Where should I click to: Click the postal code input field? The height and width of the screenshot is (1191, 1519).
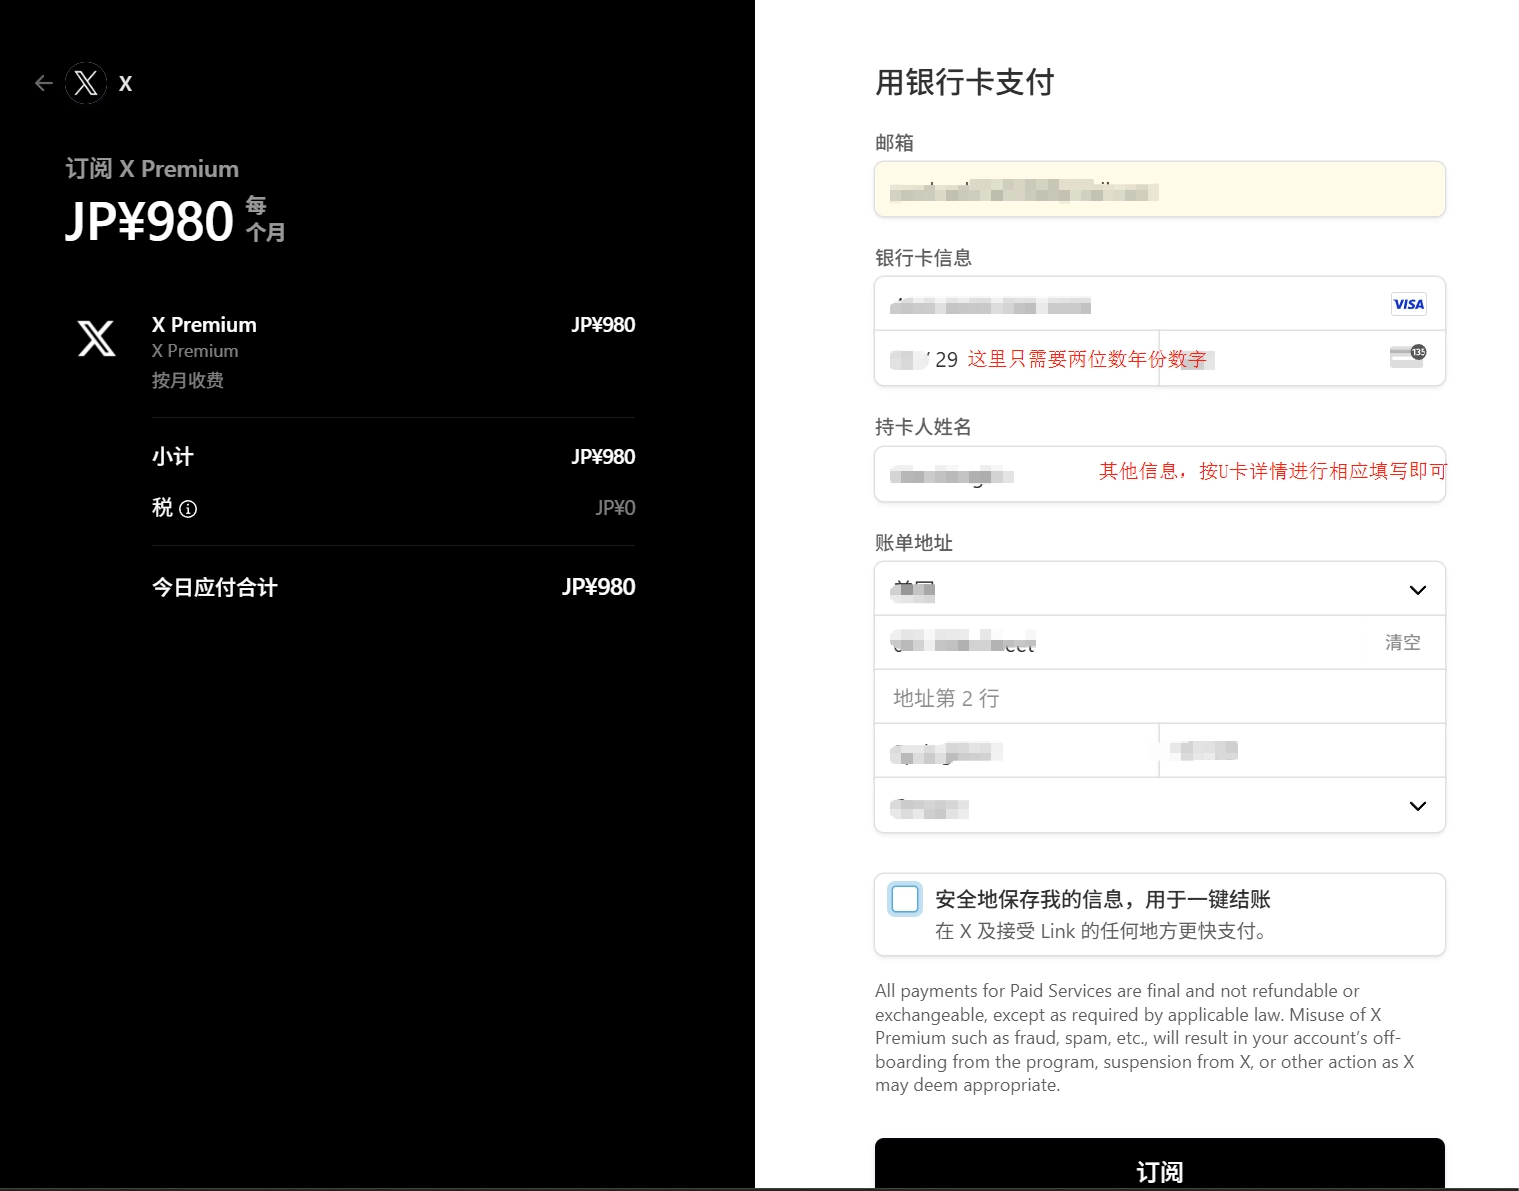(1302, 751)
